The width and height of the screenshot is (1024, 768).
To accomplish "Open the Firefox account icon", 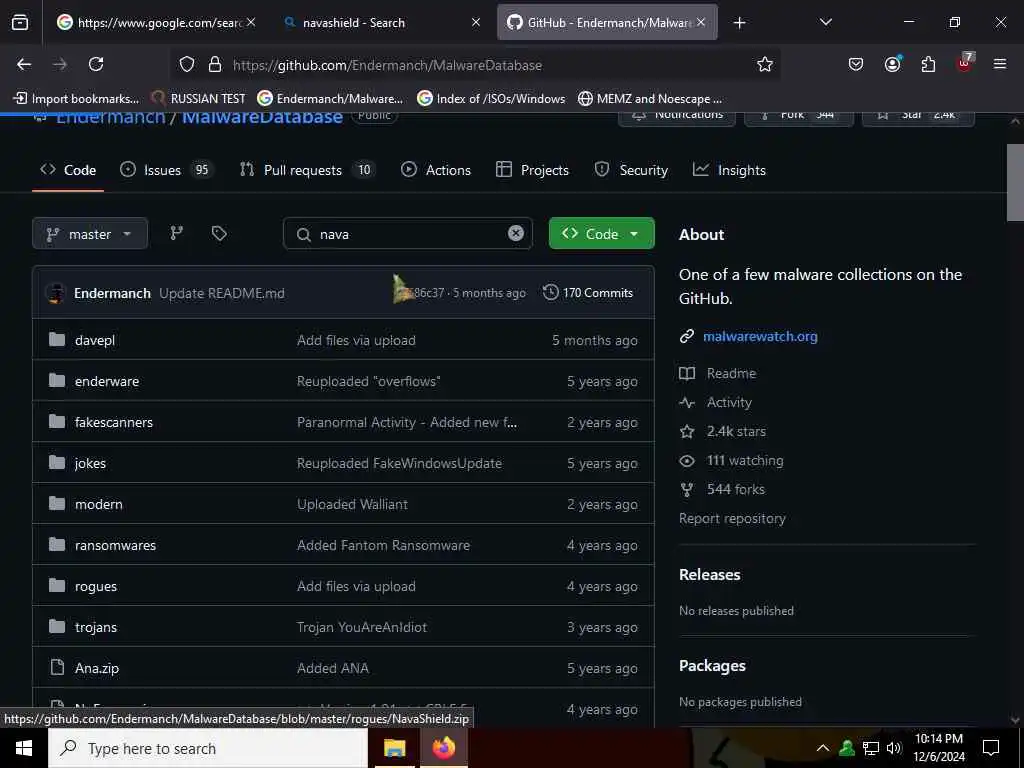I will (x=892, y=64).
